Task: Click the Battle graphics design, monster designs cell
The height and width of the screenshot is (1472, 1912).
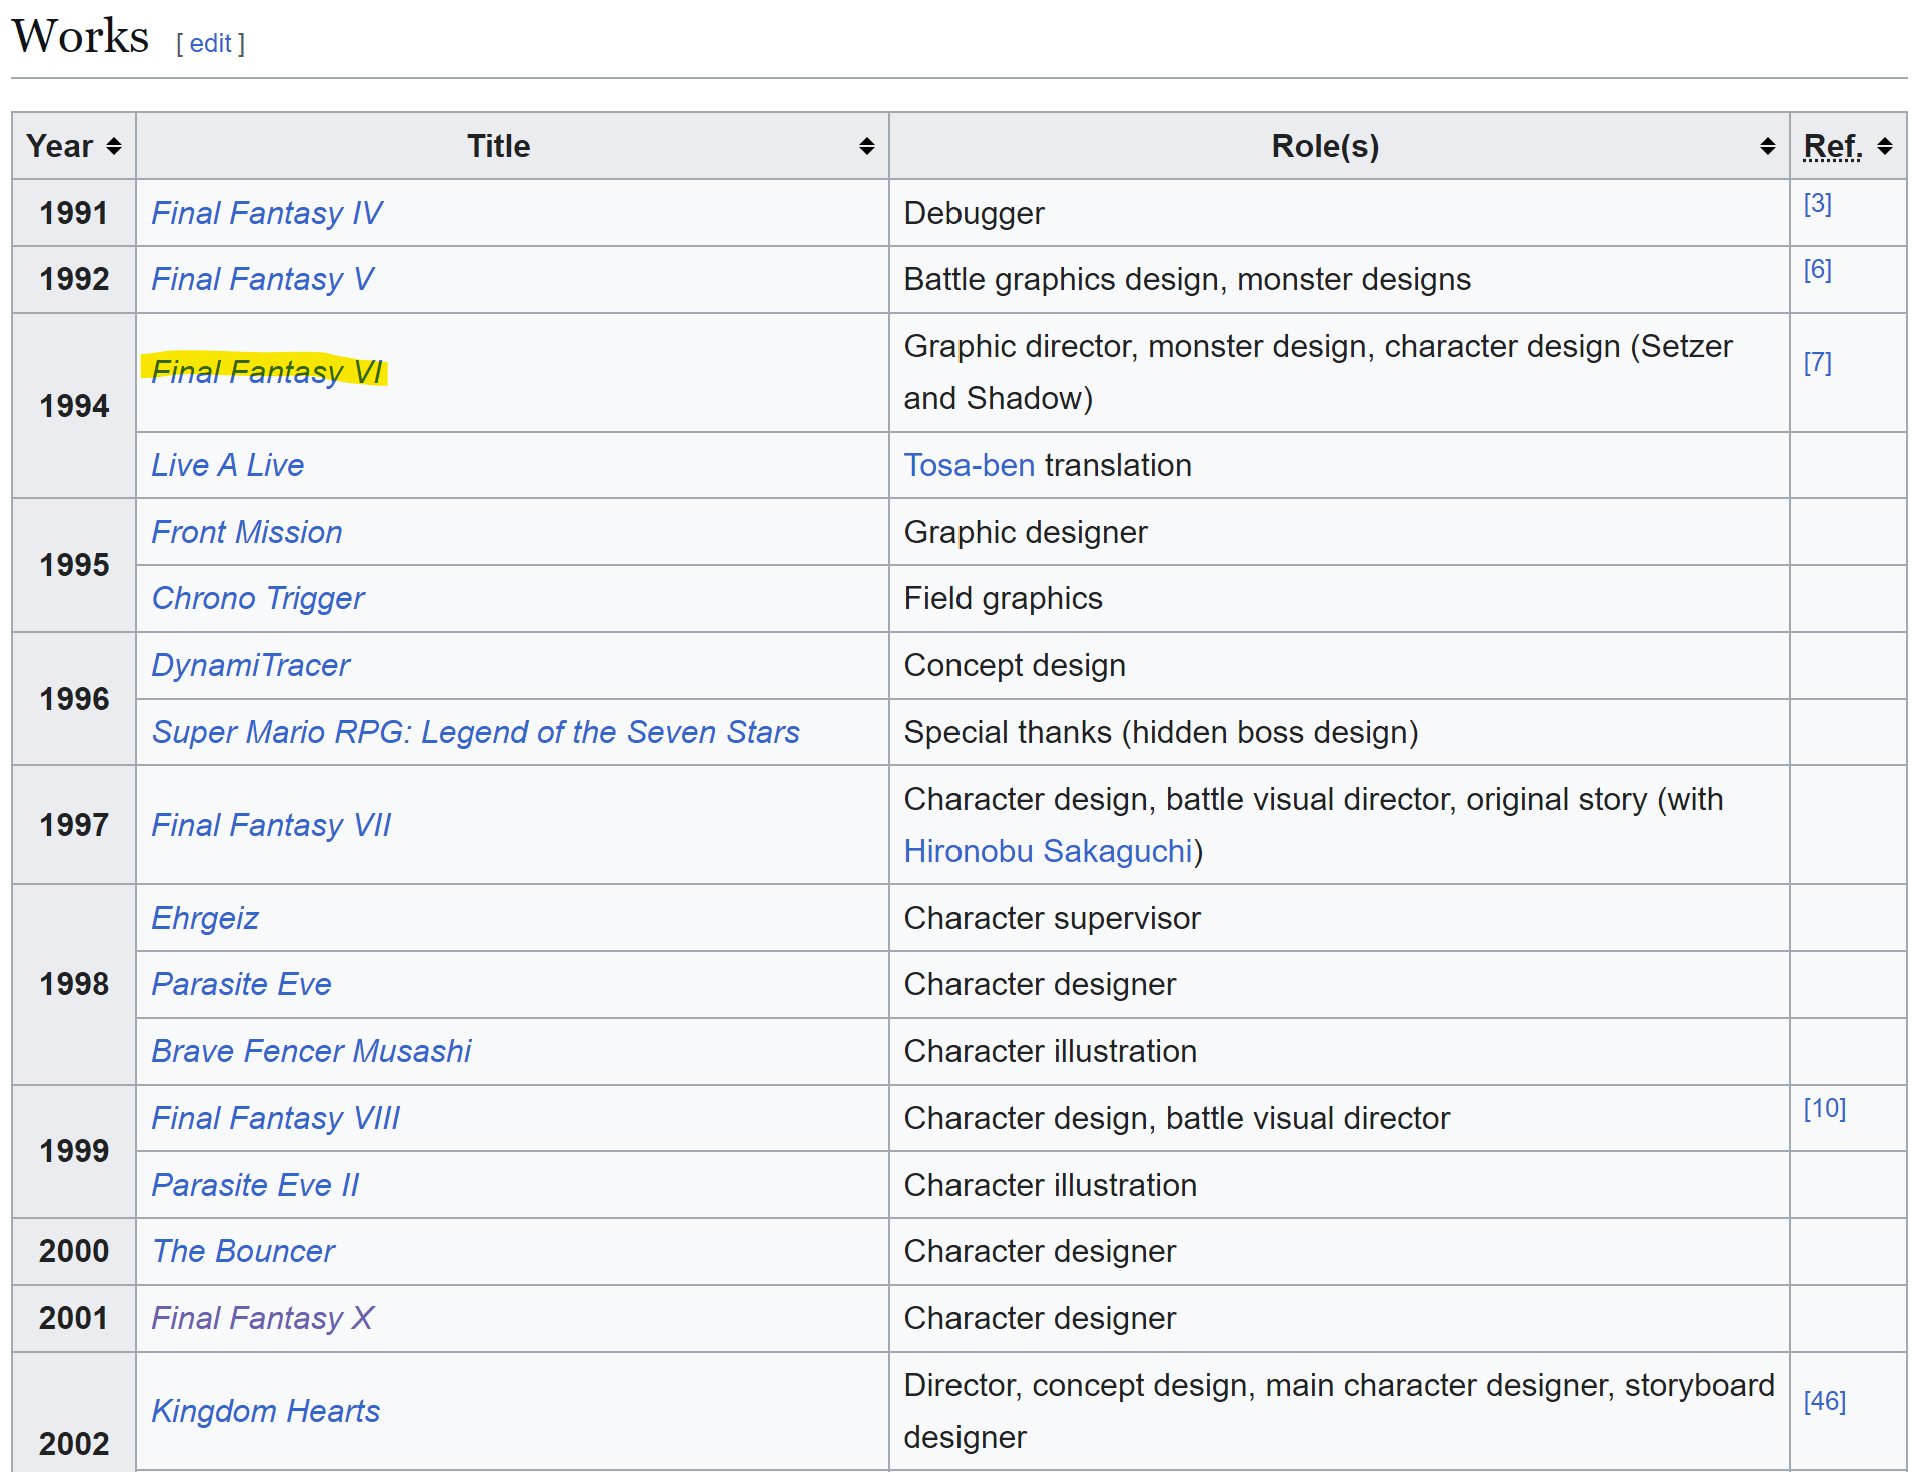Action: click(1339, 279)
